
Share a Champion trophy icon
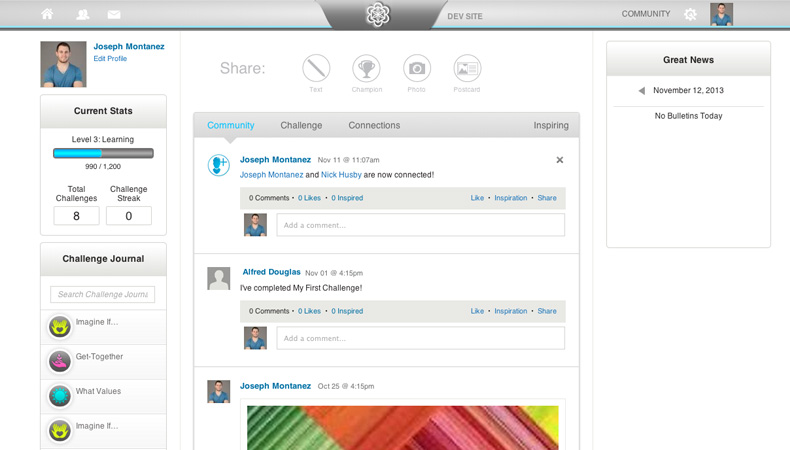click(366, 68)
